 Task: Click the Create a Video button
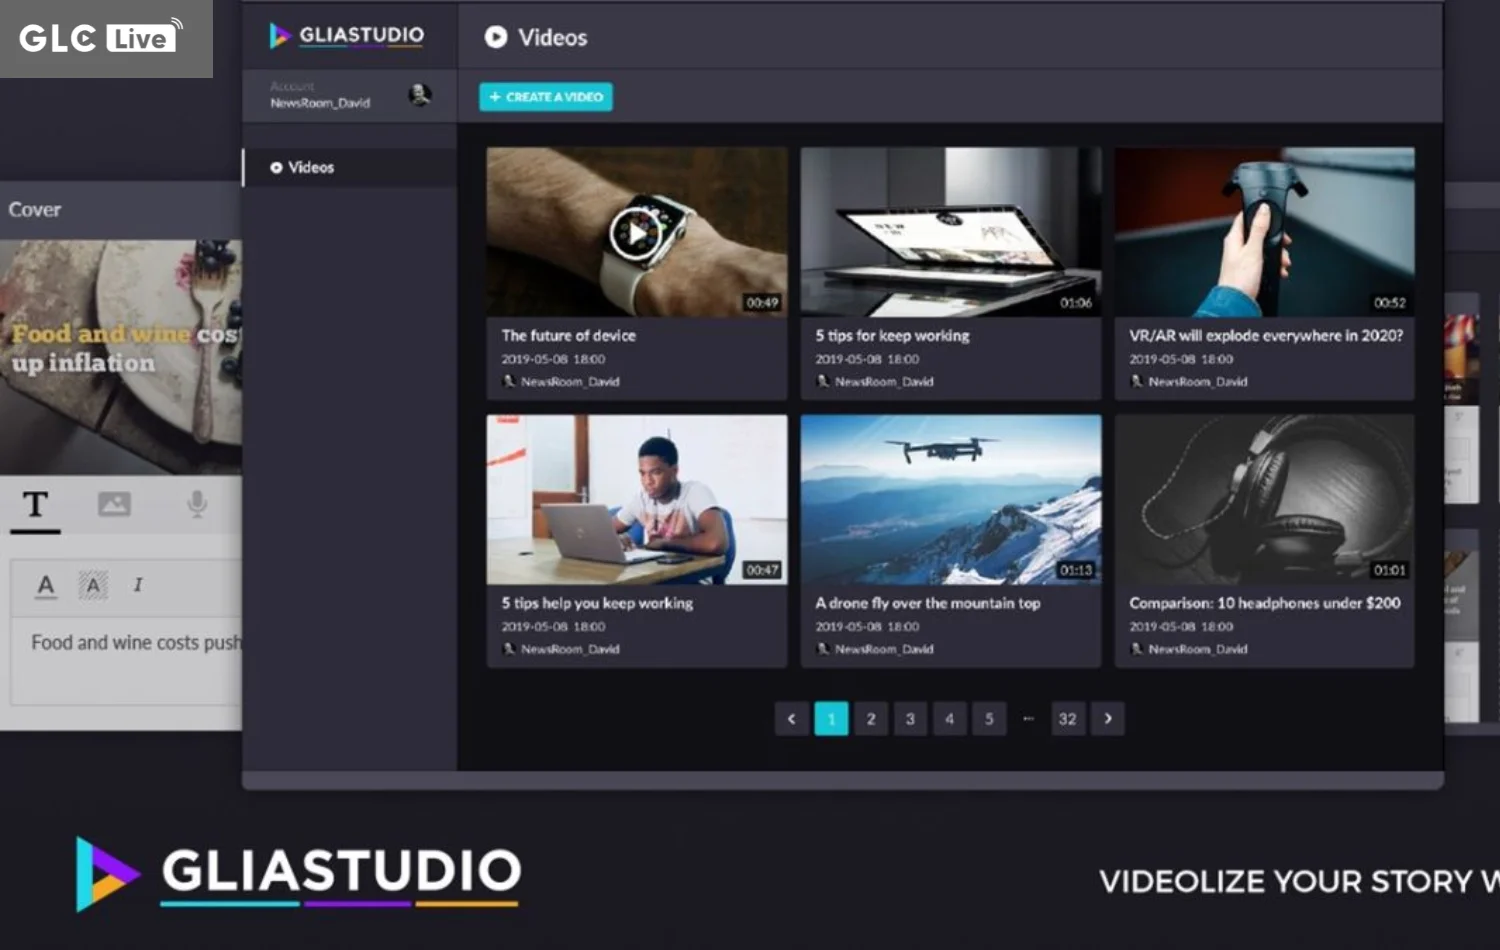click(x=546, y=97)
